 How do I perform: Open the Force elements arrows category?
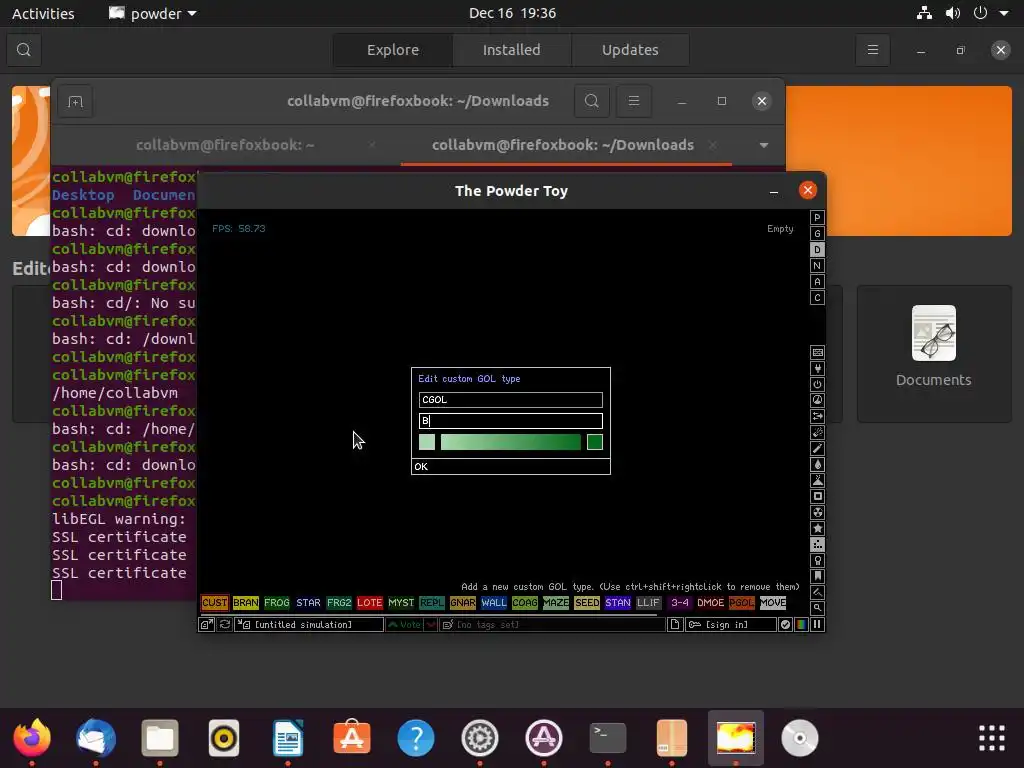pos(817,417)
